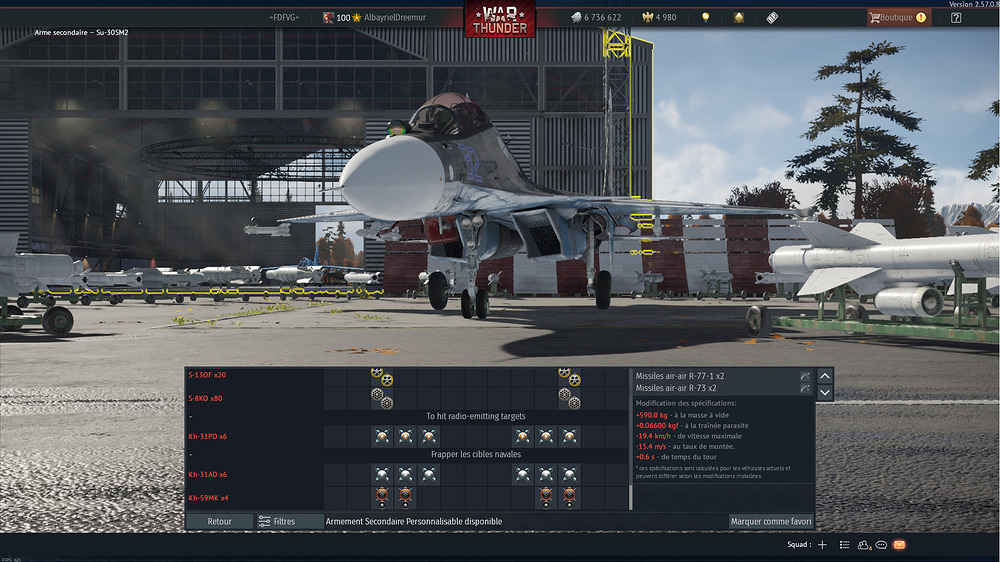Select the Kh-31AD x6 row label
The image size is (1000, 562).
click(207, 474)
